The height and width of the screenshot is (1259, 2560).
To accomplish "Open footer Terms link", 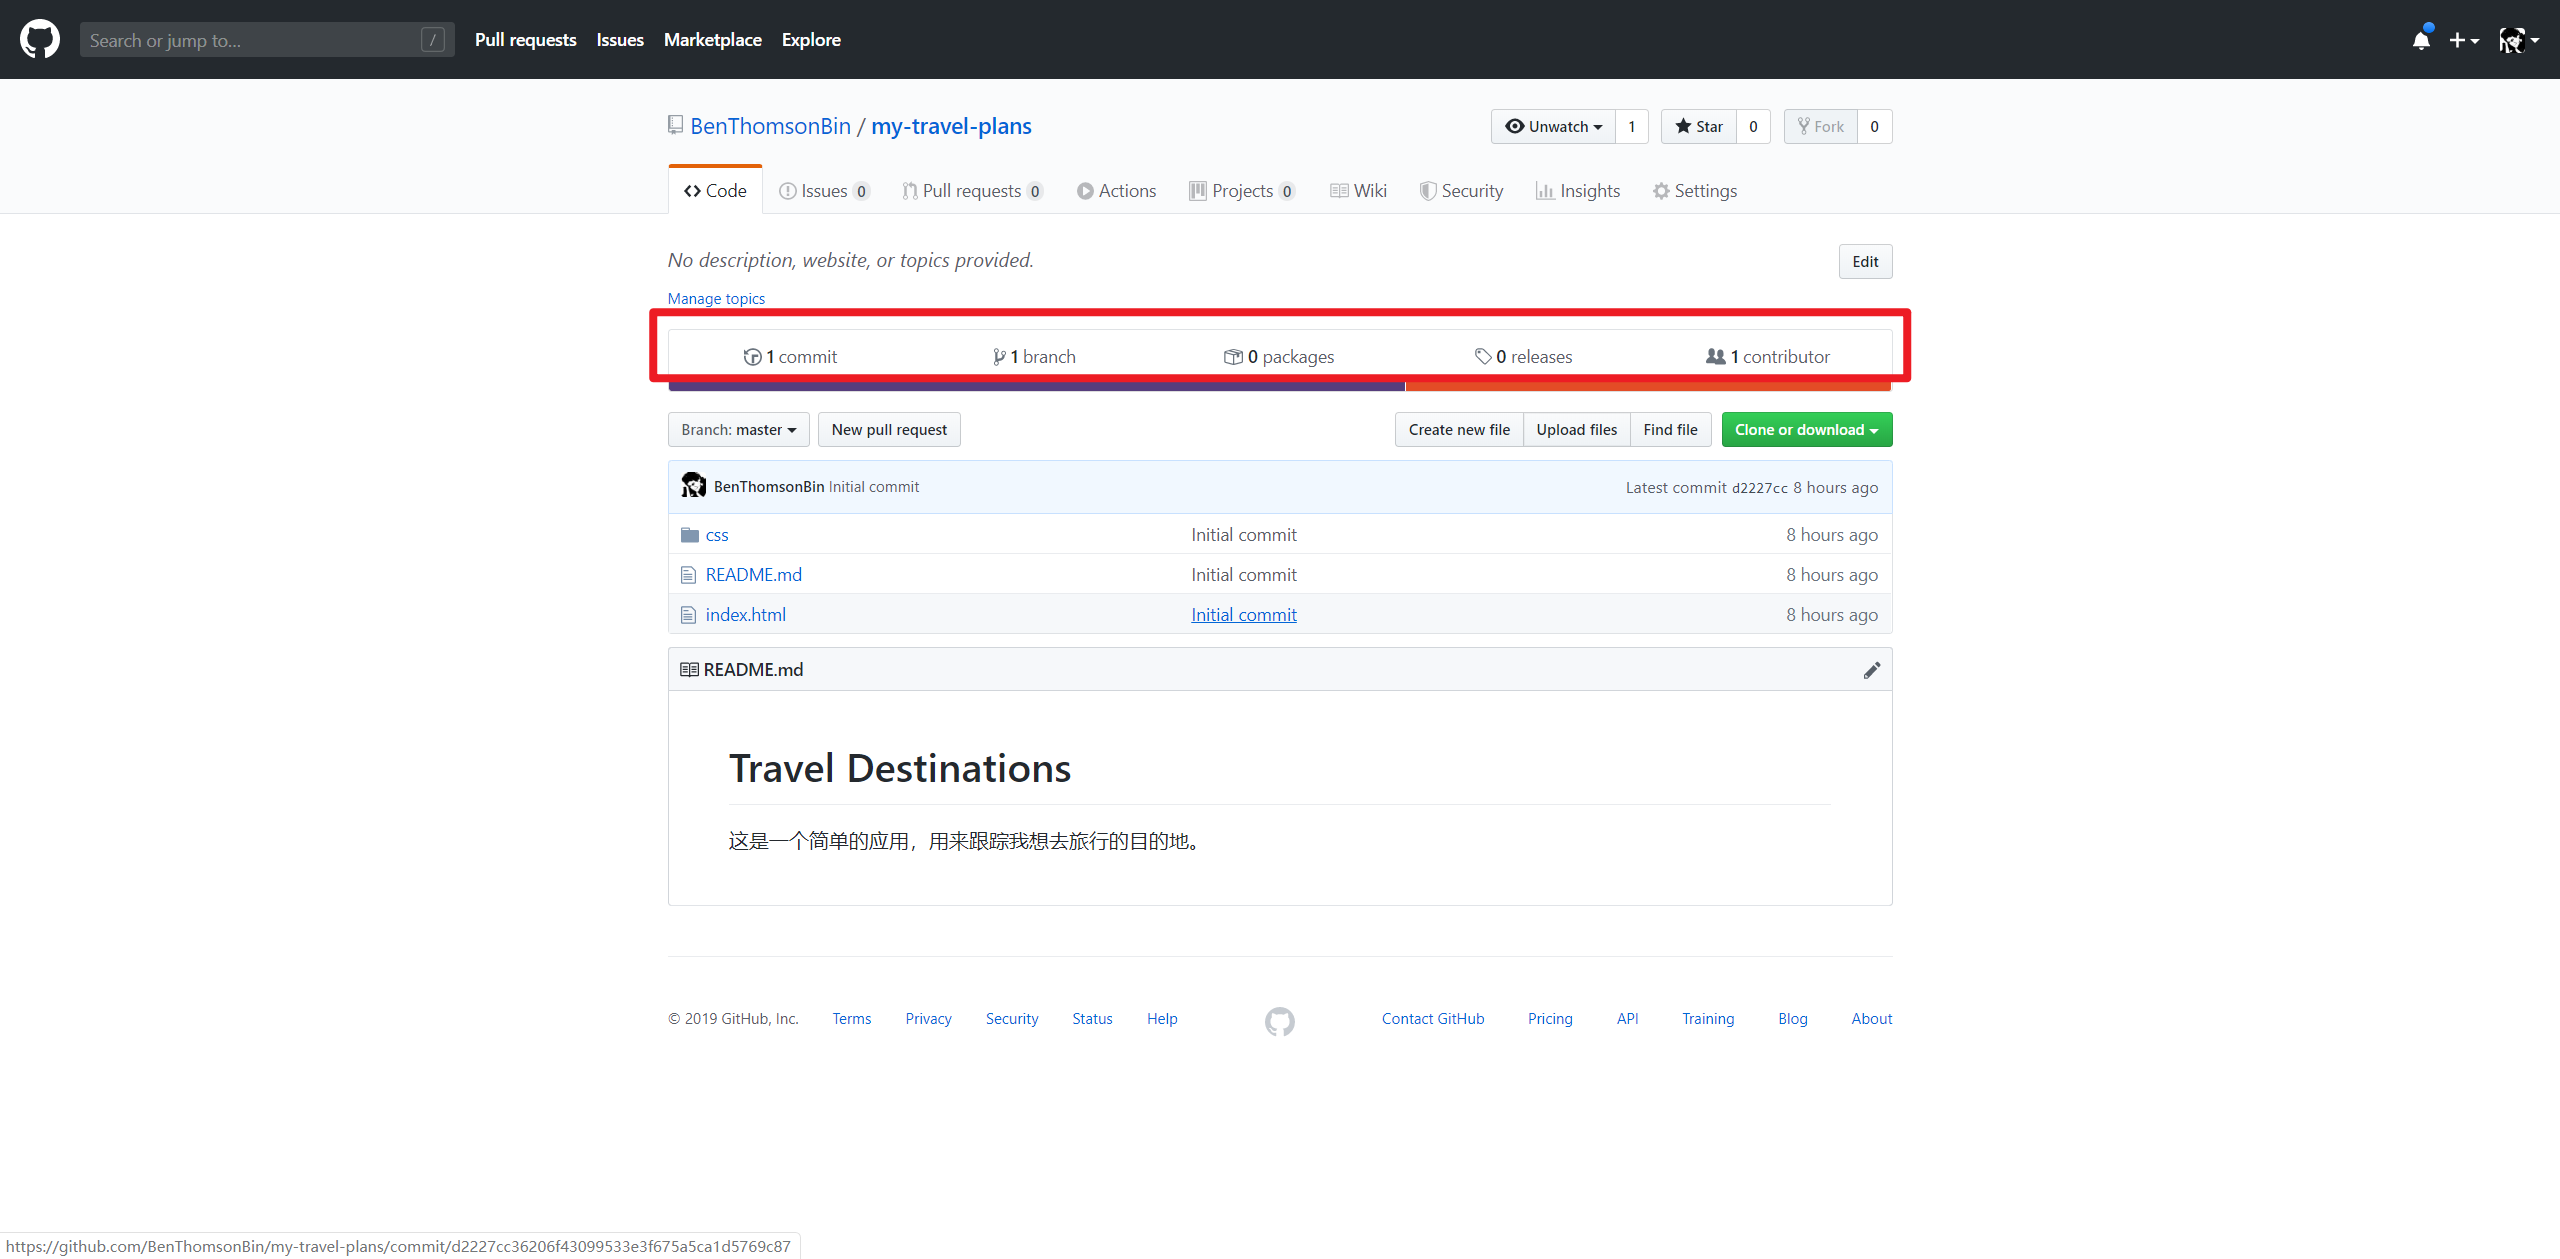I will click(851, 1018).
